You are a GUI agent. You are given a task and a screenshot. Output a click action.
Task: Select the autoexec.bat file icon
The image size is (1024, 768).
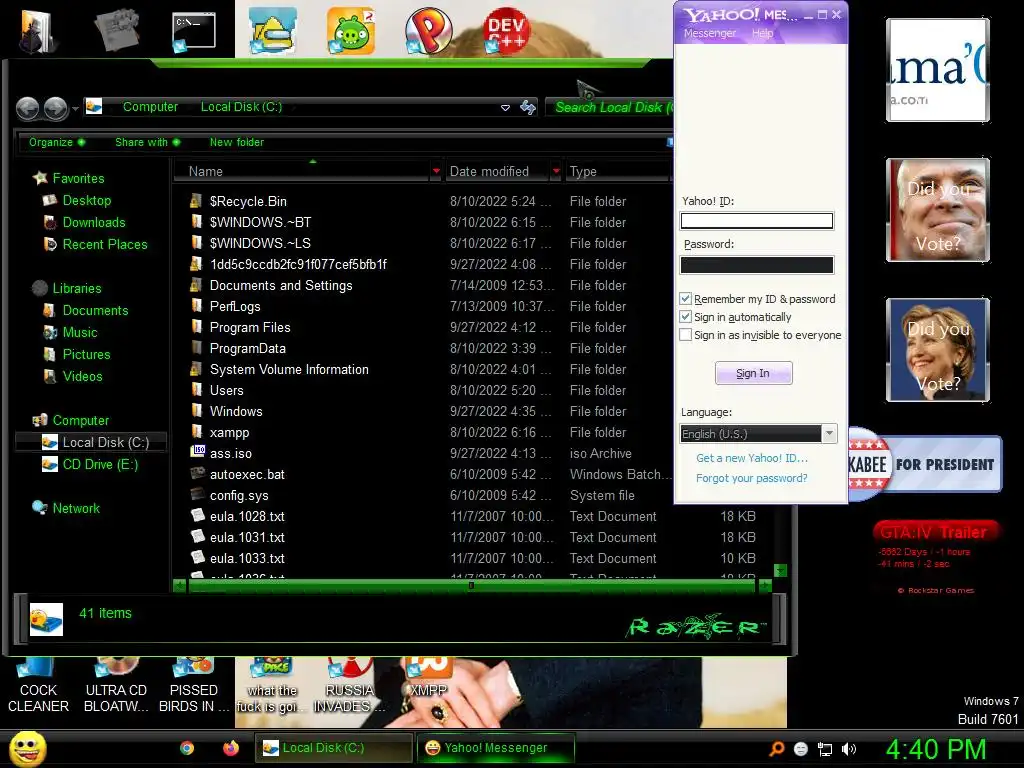(x=198, y=473)
